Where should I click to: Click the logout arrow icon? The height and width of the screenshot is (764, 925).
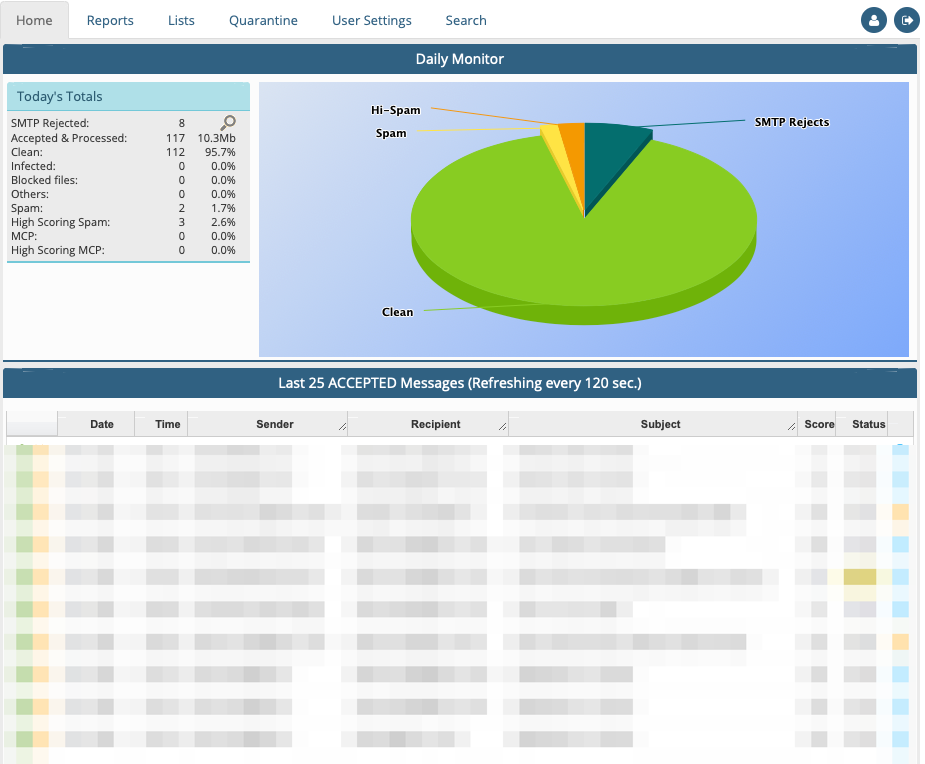coord(906,20)
